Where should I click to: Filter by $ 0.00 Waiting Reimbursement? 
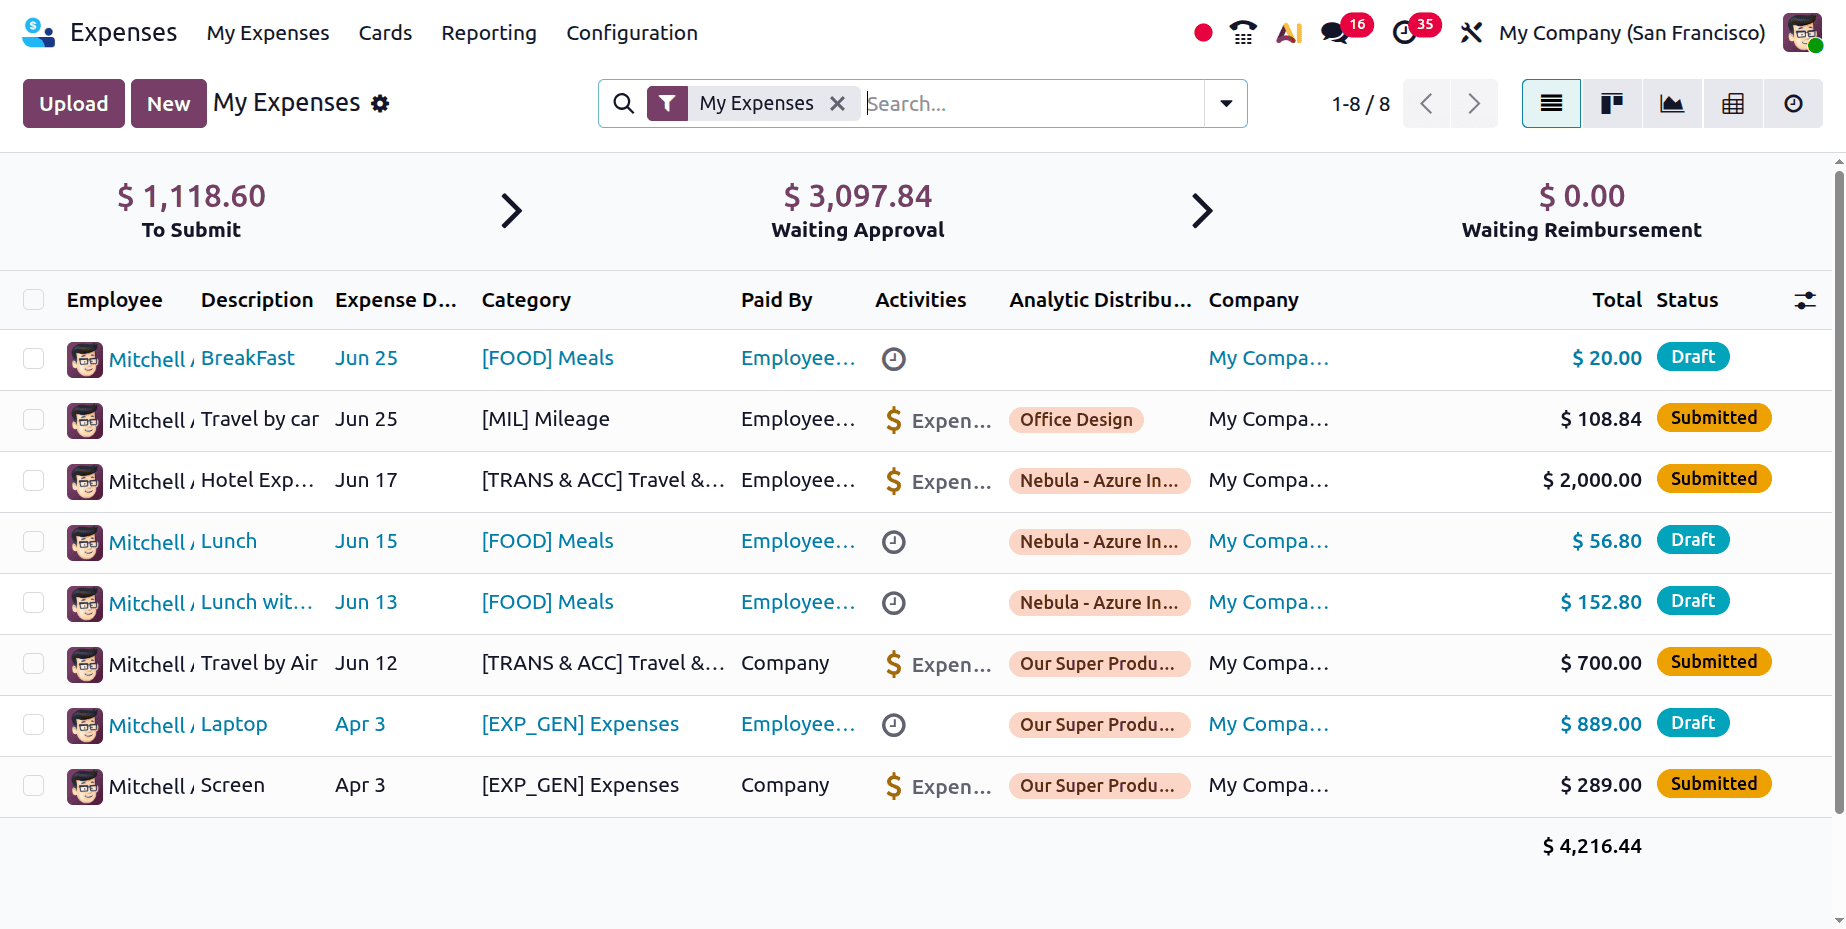[x=1581, y=211]
